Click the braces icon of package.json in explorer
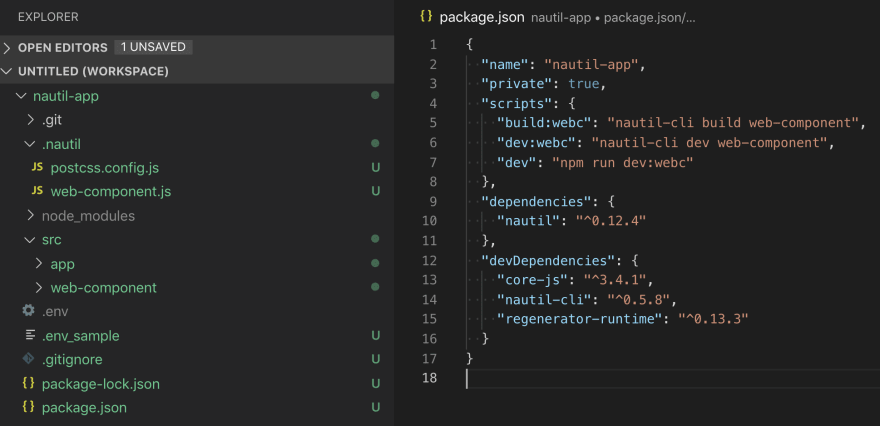 point(28,407)
